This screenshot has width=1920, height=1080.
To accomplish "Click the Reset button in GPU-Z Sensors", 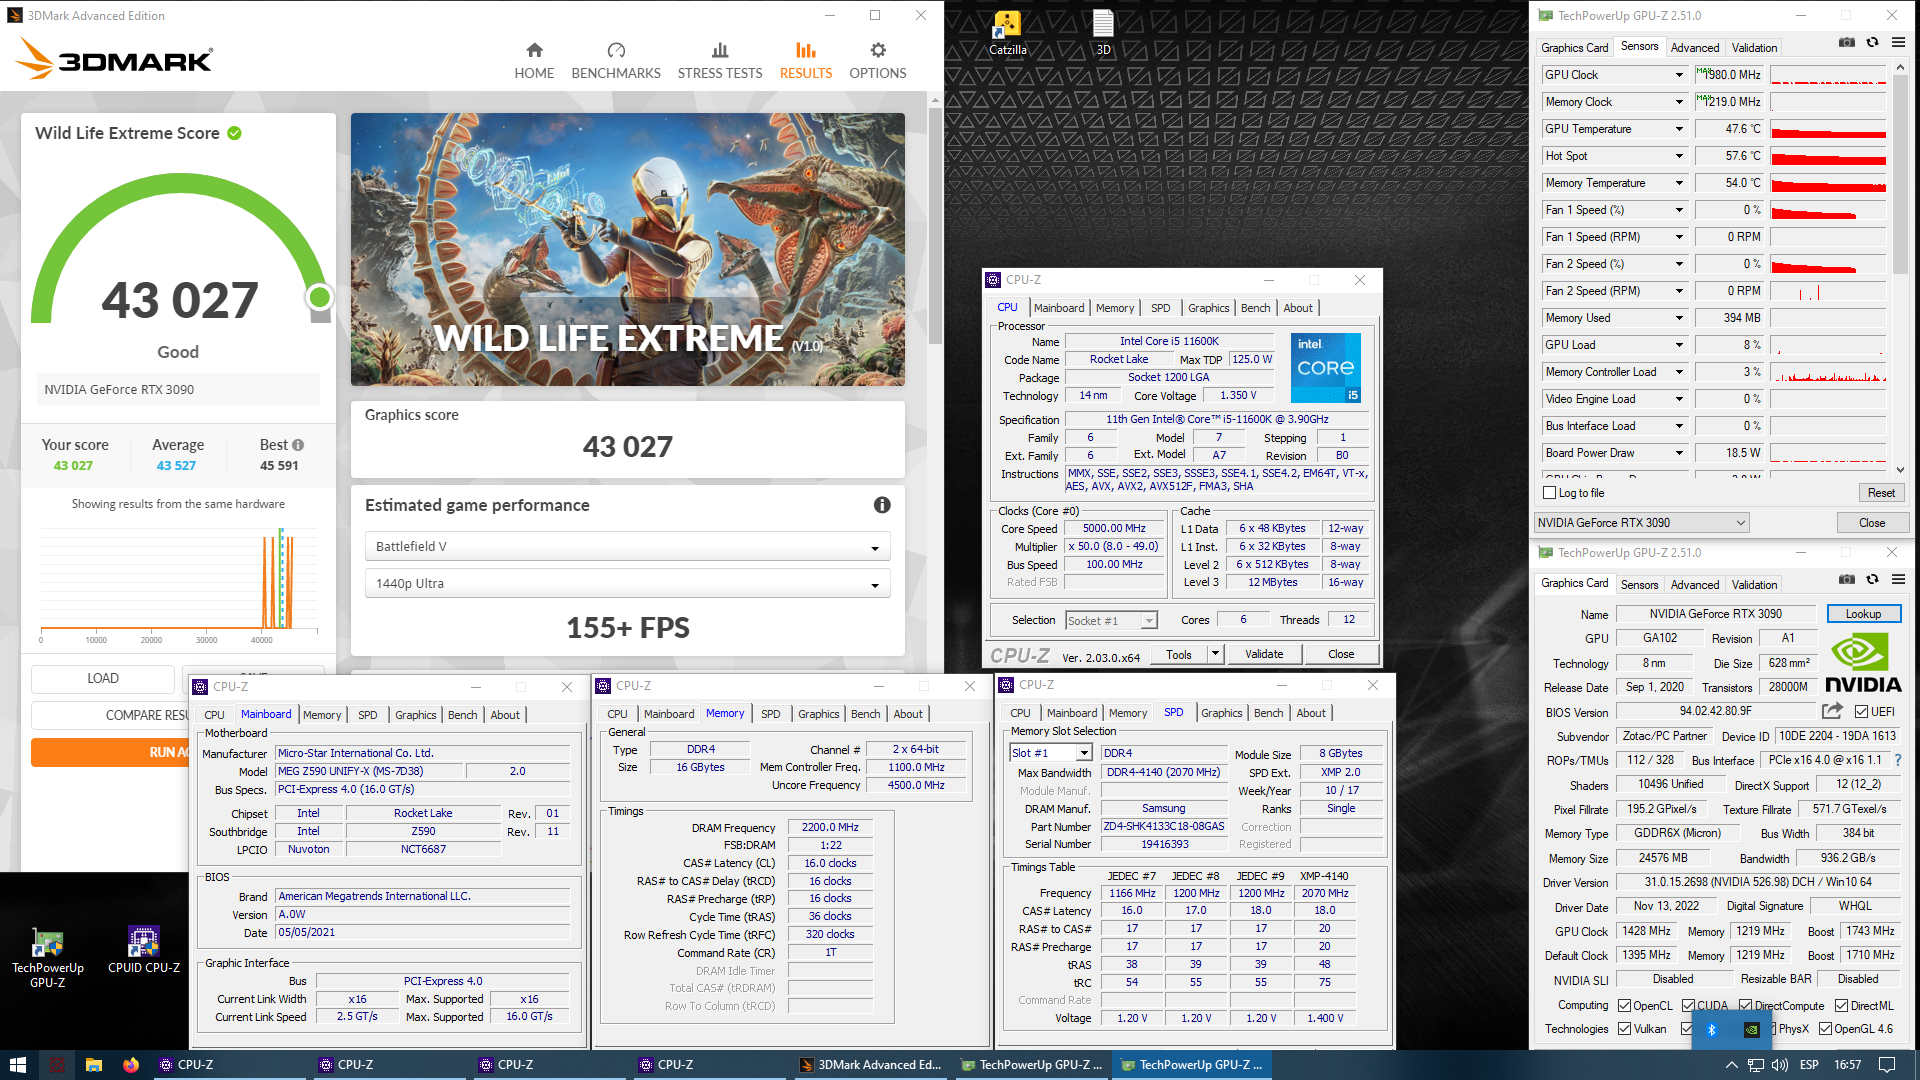I will pos(1881,493).
